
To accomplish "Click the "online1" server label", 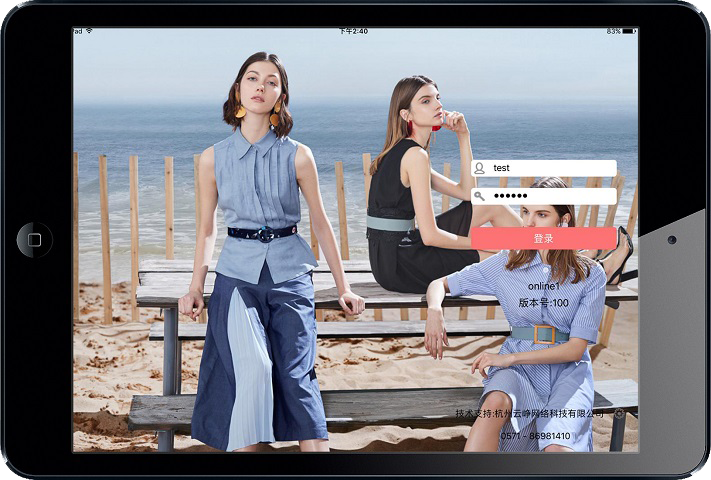I will (543, 286).
